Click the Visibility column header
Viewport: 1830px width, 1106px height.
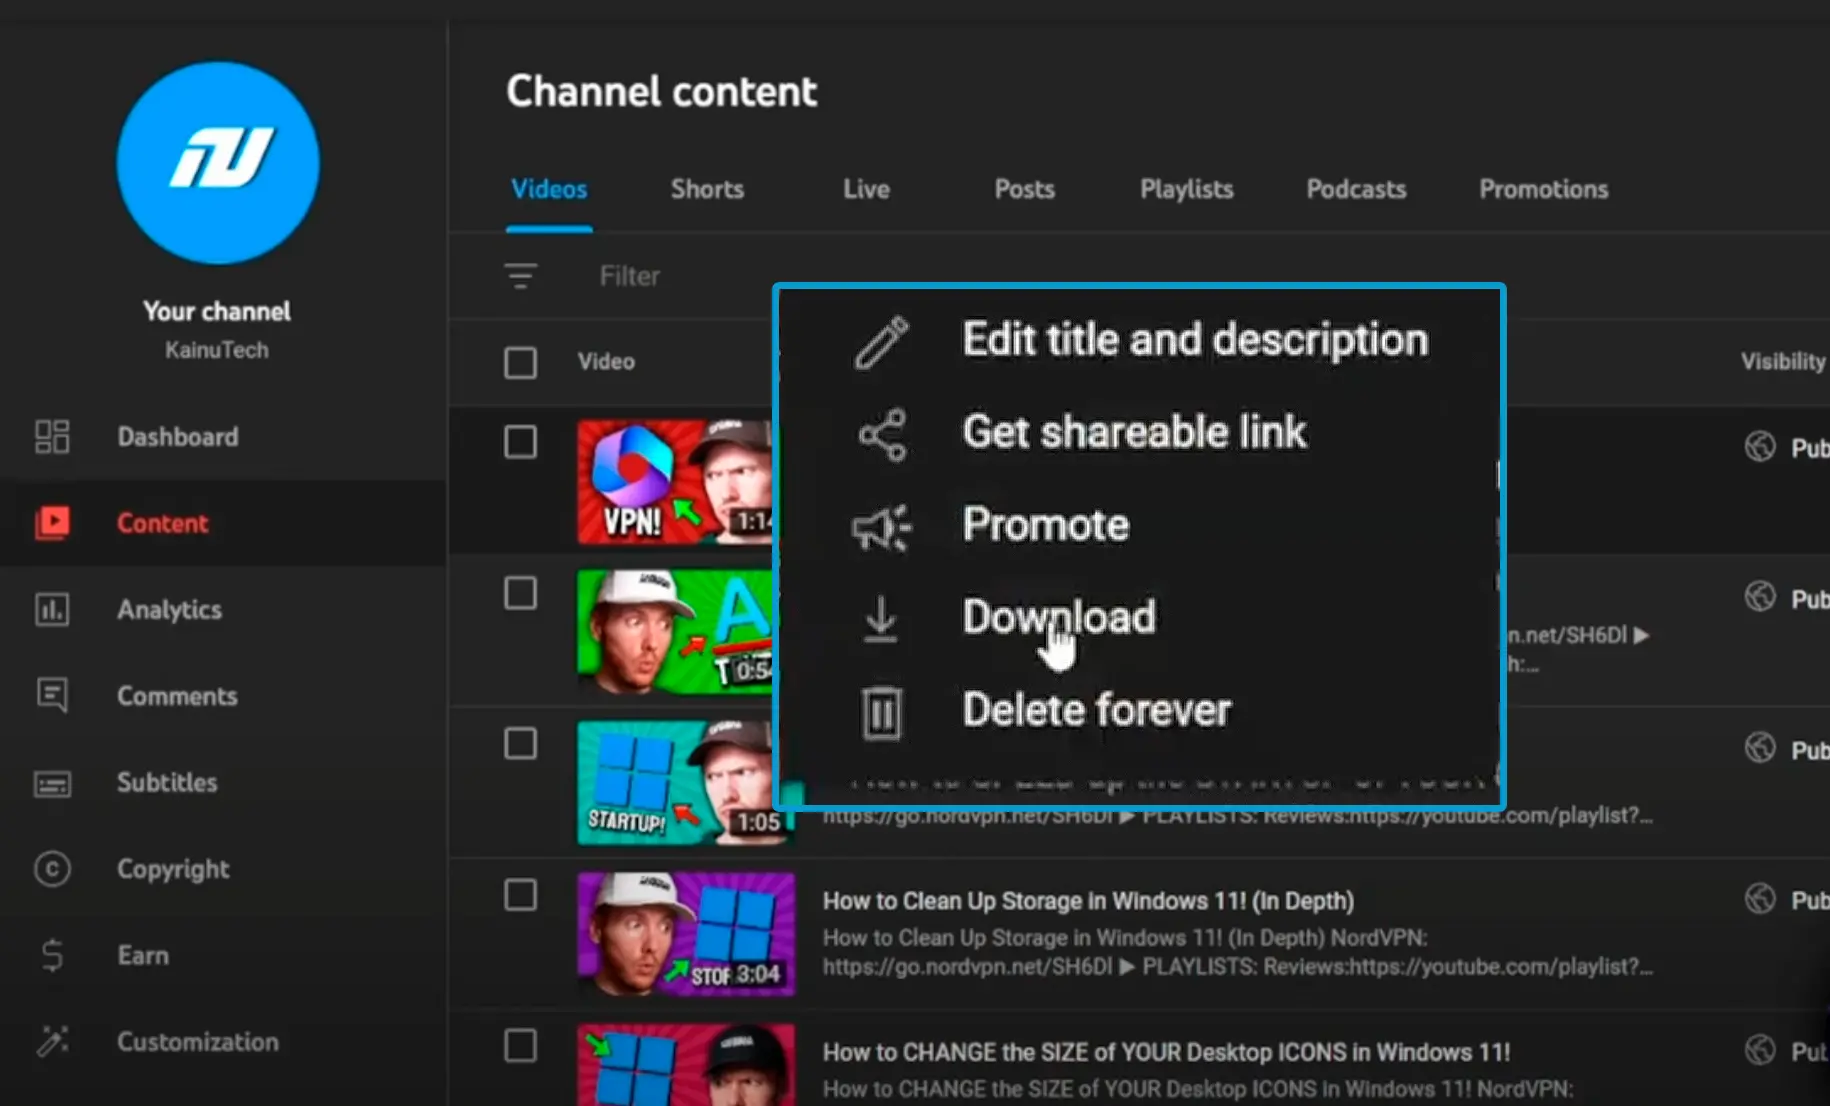1782,361
